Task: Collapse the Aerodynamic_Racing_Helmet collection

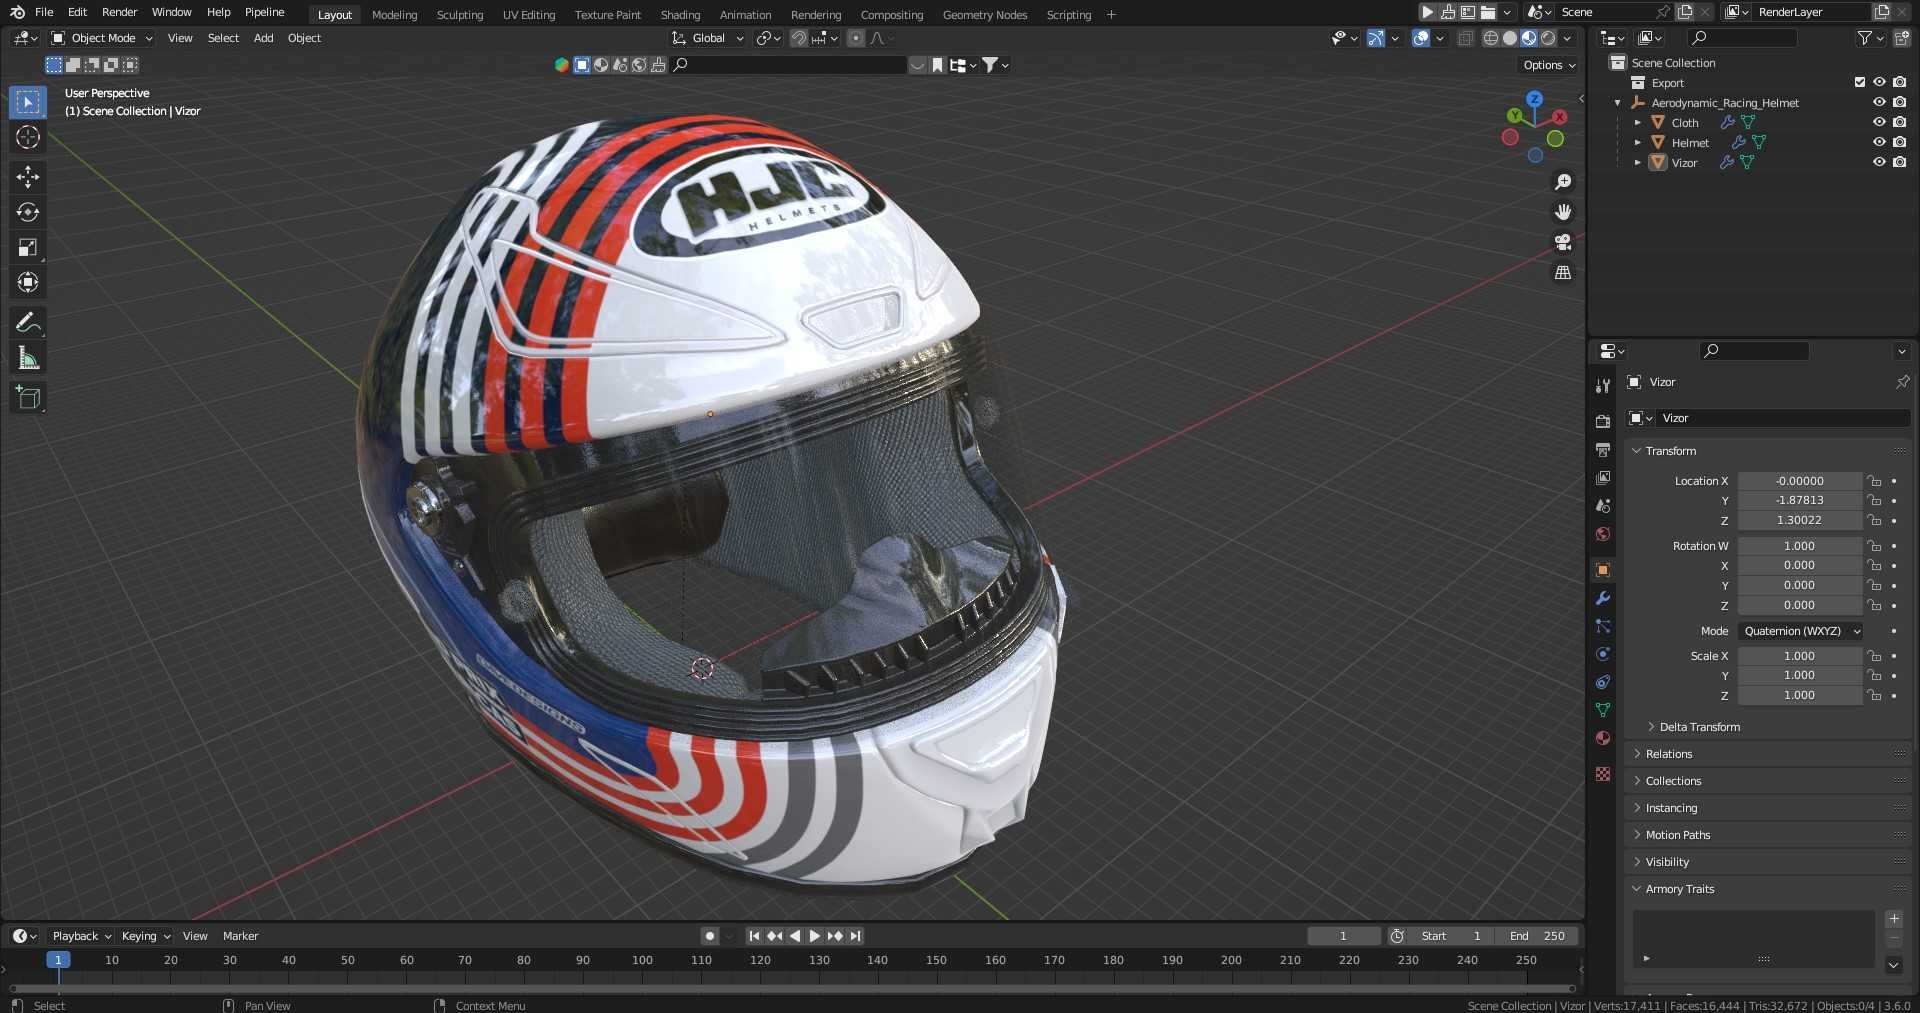Action: tap(1617, 102)
